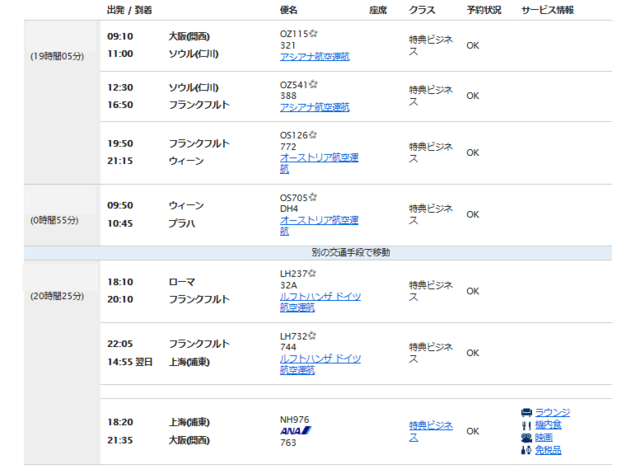Click aircraft type 763 for NH976
This screenshot has width=640, height=469.
[288, 442]
